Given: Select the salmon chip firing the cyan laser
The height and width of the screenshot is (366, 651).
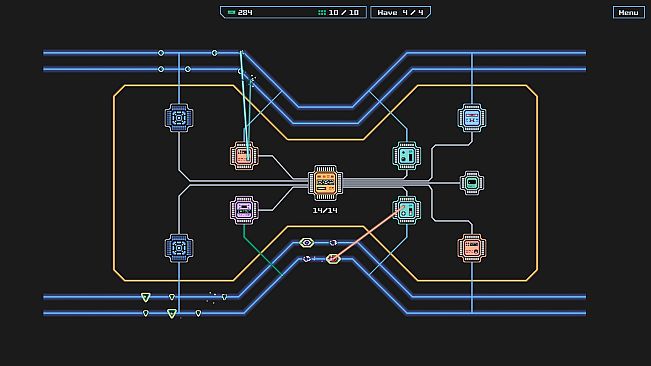Looking at the screenshot, I should click(x=244, y=156).
